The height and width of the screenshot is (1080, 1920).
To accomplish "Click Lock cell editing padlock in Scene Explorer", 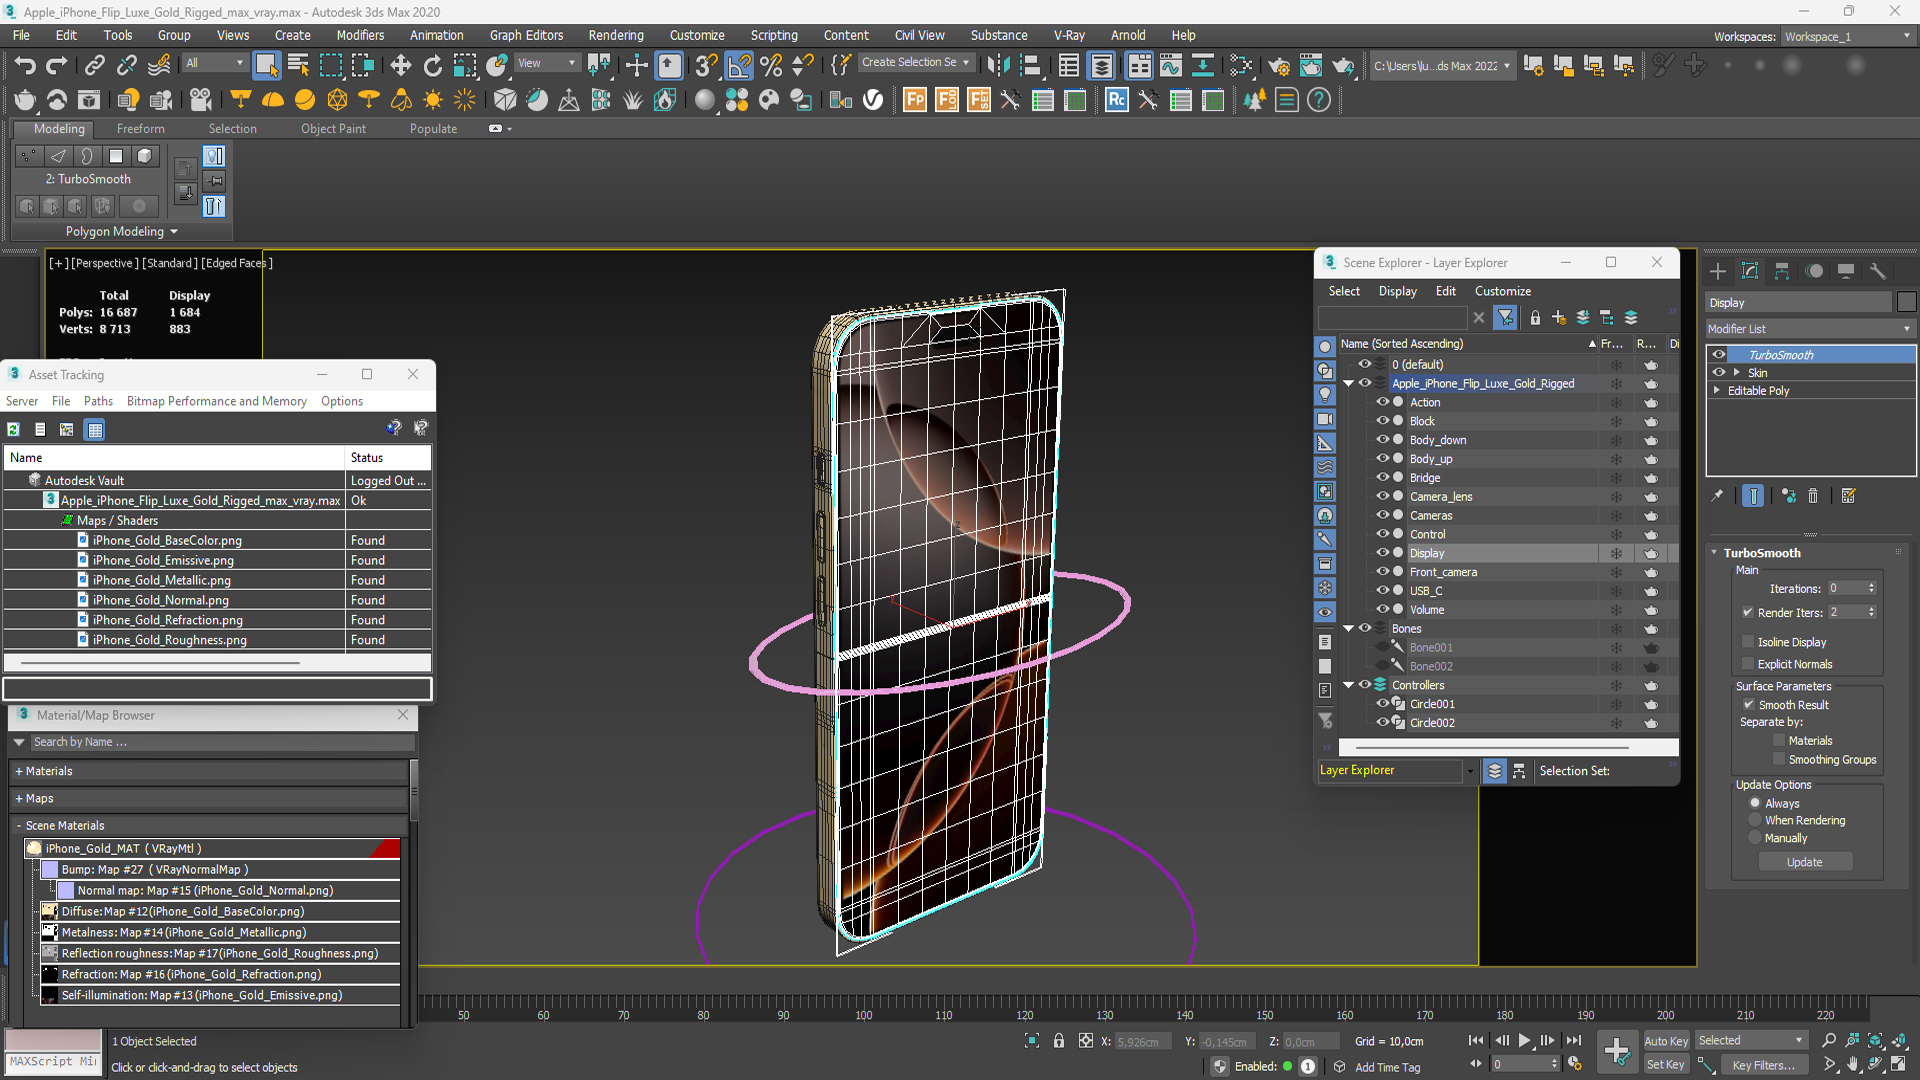I will pos(1535,318).
